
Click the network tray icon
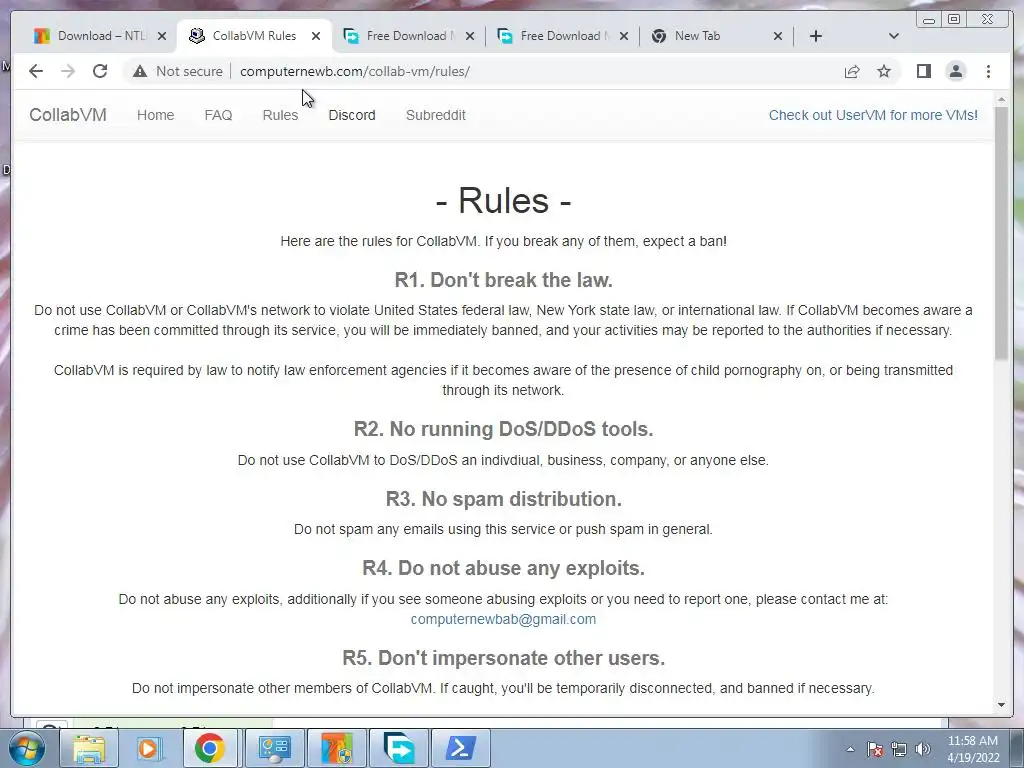(899, 749)
